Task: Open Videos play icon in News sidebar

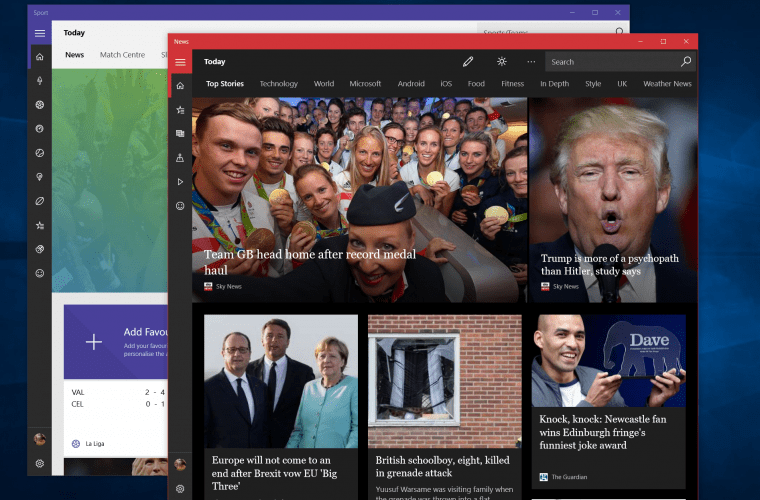Action: click(x=180, y=182)
